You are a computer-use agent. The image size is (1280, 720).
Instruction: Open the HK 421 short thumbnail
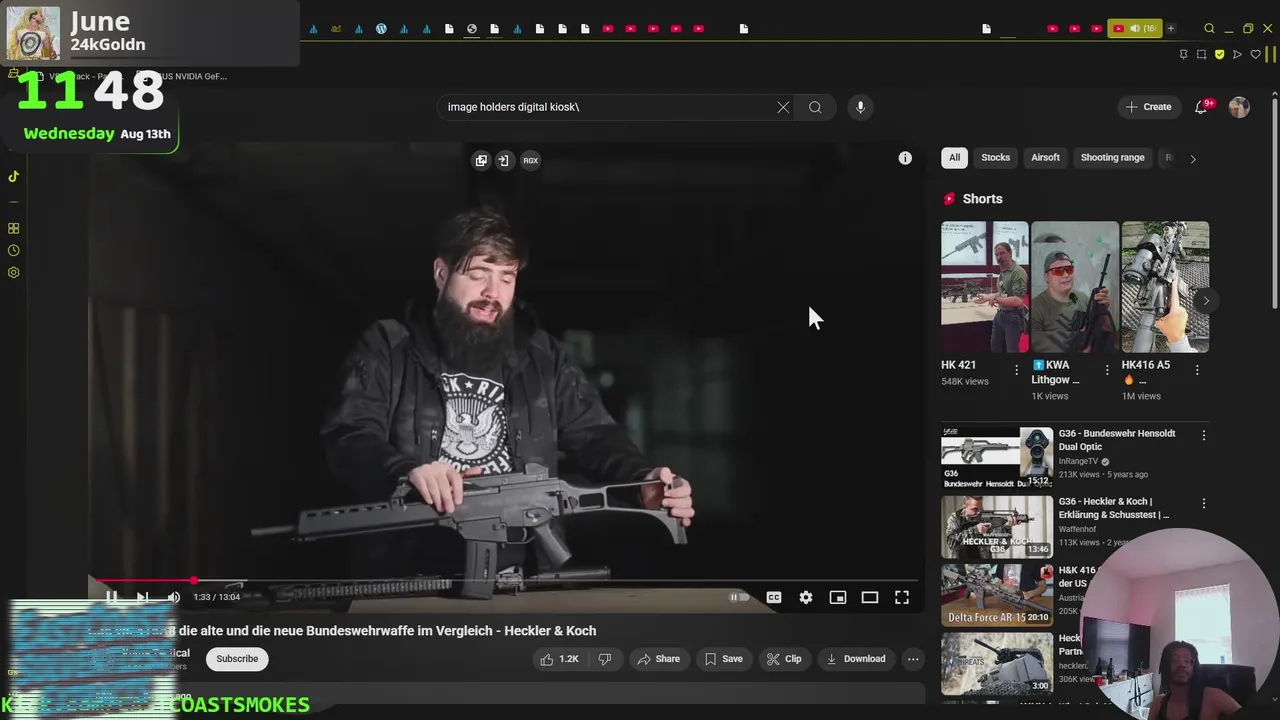click(984, 287)
